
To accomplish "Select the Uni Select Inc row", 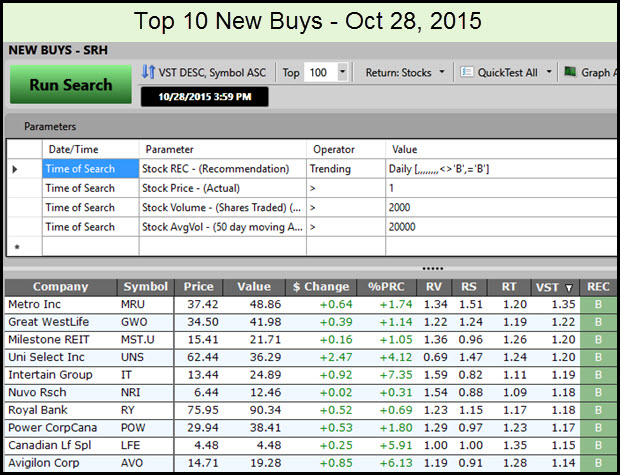I will [310, 358].
